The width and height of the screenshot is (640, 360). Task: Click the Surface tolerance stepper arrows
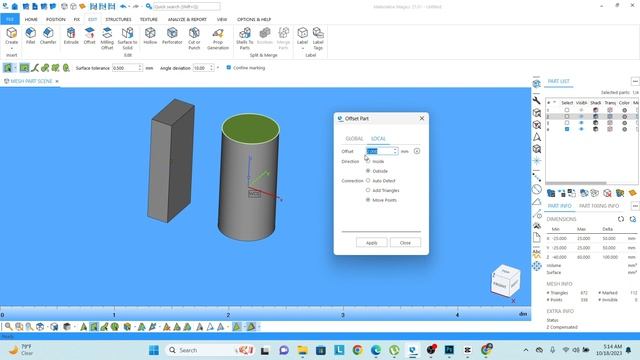(140, 68)
